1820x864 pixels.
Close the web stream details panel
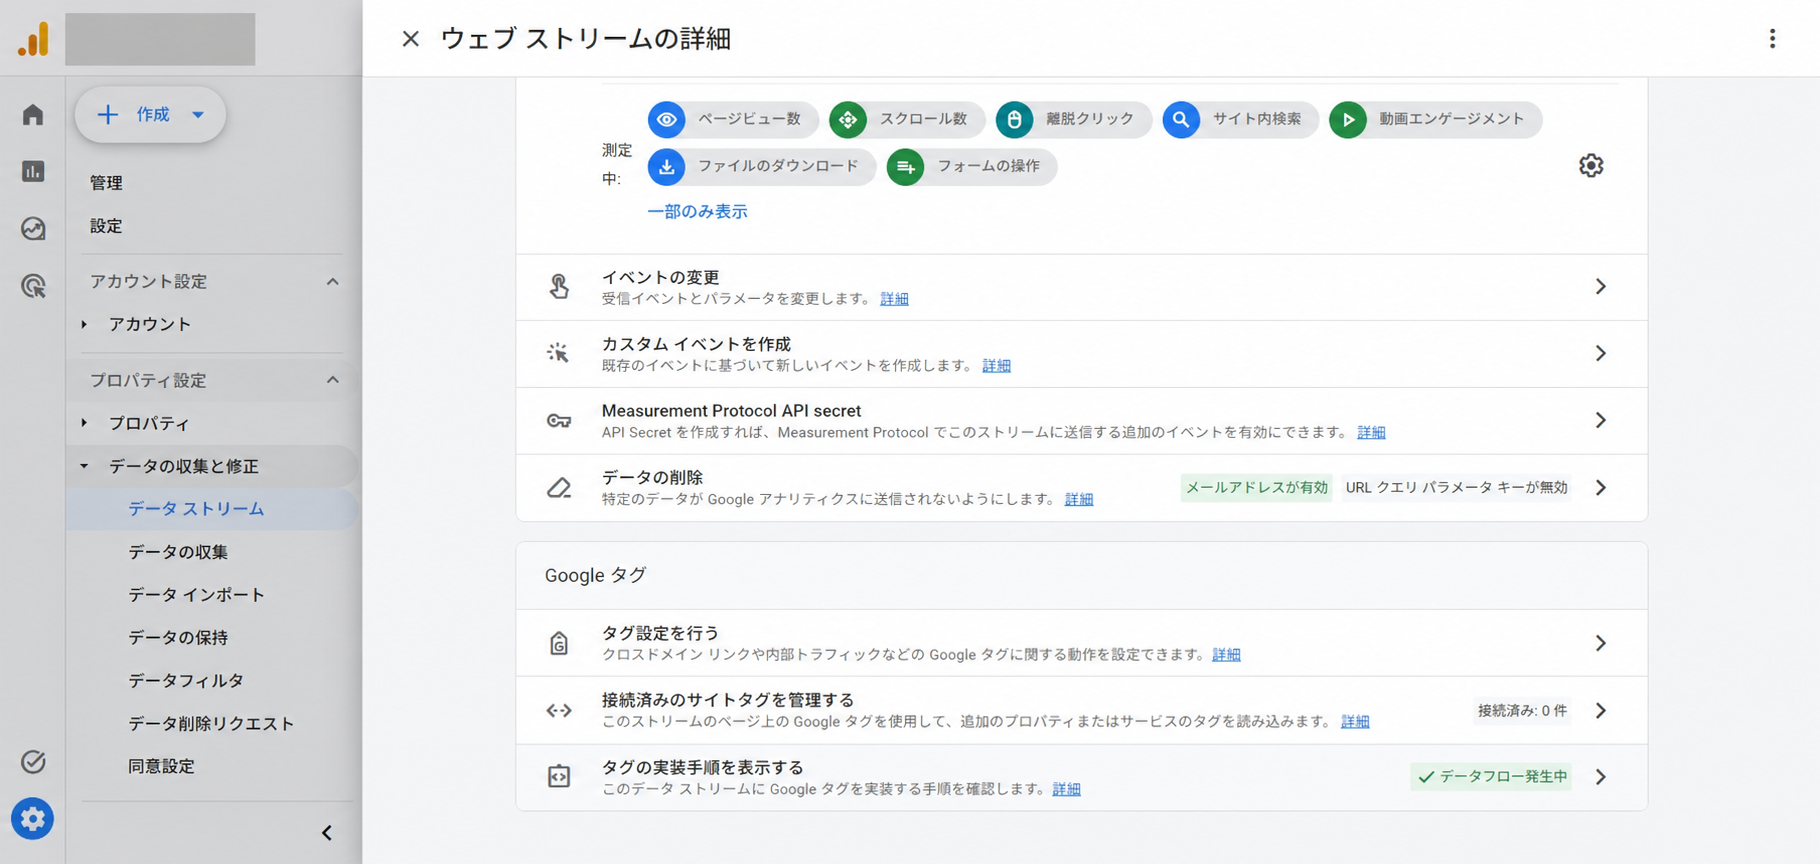(x=410, y=39)
